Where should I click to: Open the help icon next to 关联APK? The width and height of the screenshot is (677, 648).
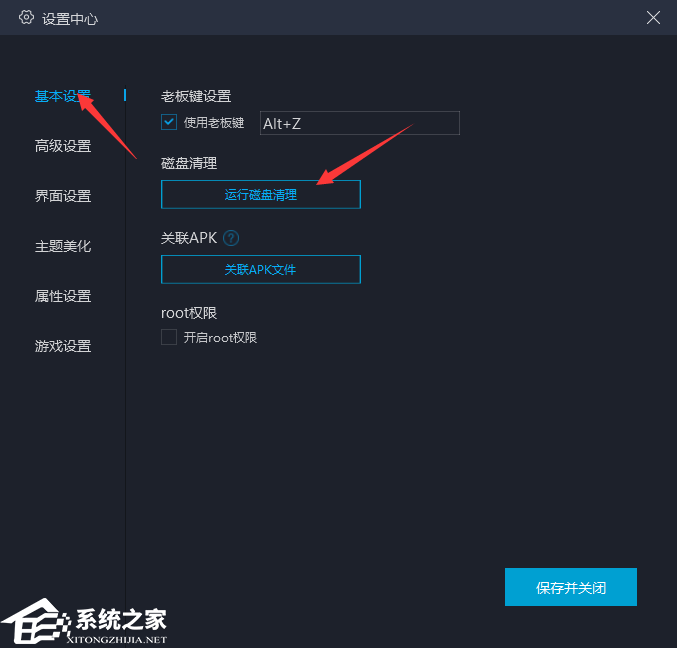coord(231,238)
